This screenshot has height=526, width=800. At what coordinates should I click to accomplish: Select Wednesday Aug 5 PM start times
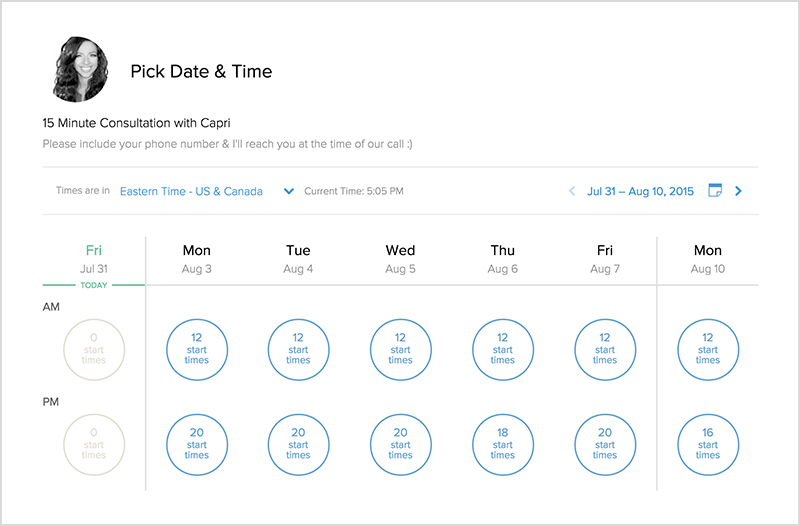coord(400,444)
